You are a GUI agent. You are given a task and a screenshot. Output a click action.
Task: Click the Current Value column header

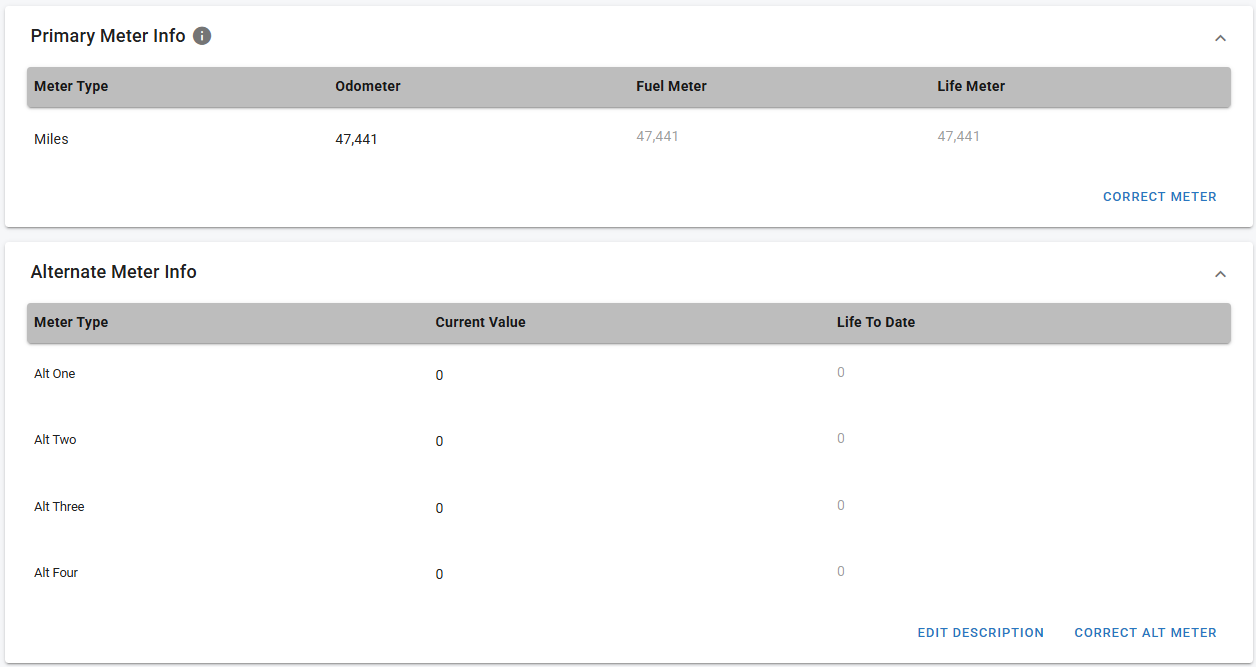click(x=480, y=322)
